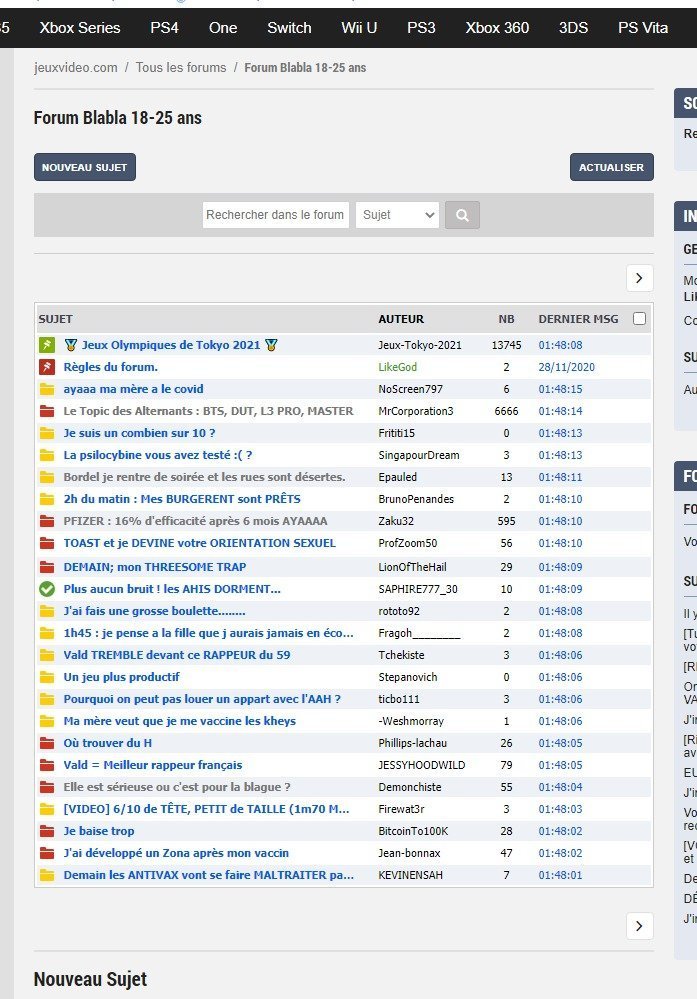Click the NOUVEAU SUJET button
The width and height of the screenshot is (697, 999).
pyautogui.click(x=85, y=167)
